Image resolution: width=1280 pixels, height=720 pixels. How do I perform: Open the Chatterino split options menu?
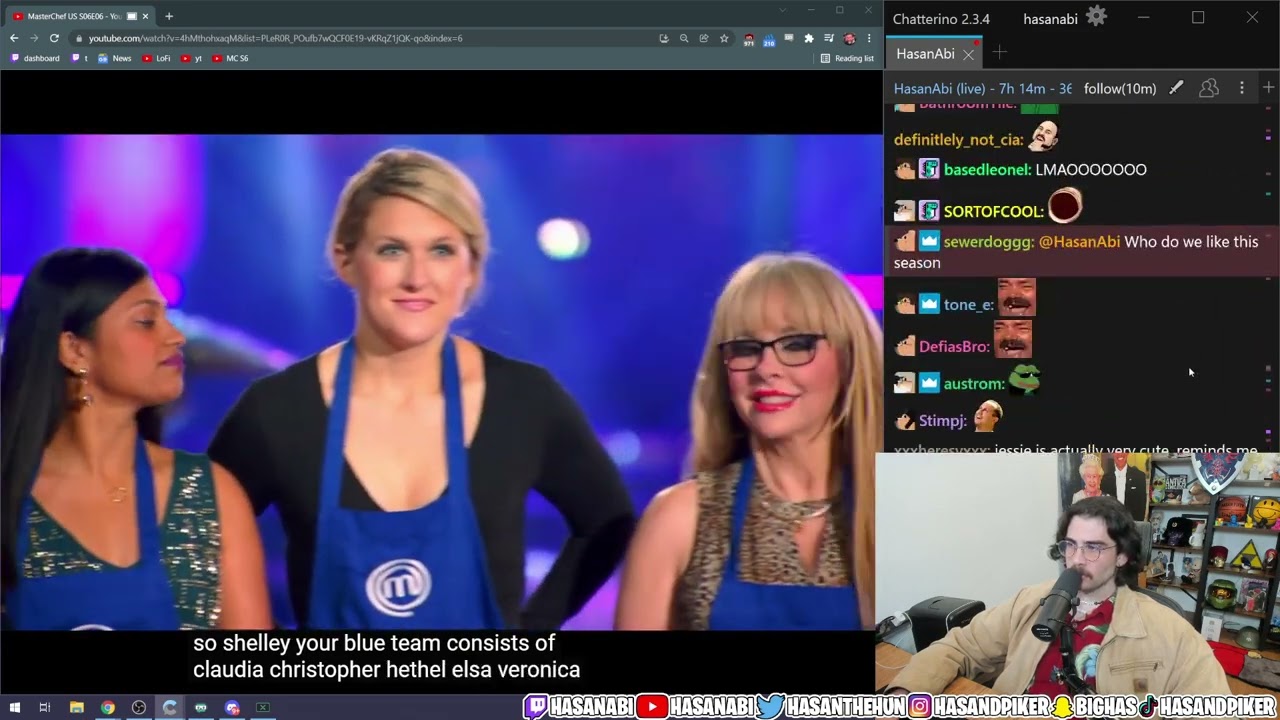click(x=1242, y=88)
